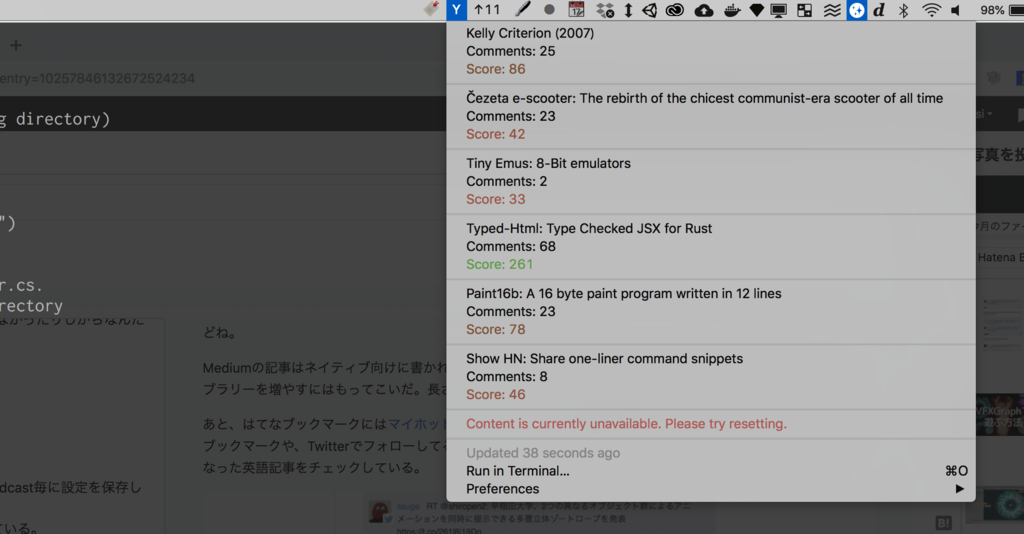Click the window grid layout icon in the menu bar

pyautogui.click(x=805, y=10)
